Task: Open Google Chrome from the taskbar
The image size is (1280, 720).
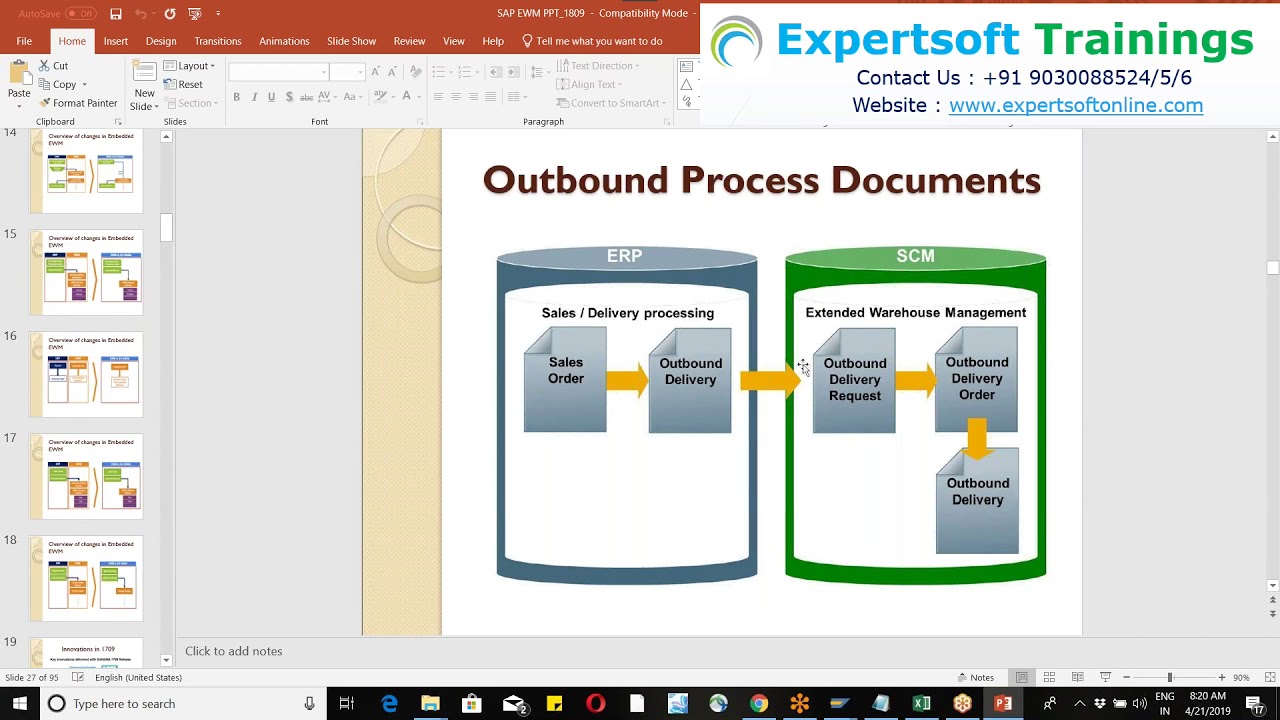Action: [759, 704]
